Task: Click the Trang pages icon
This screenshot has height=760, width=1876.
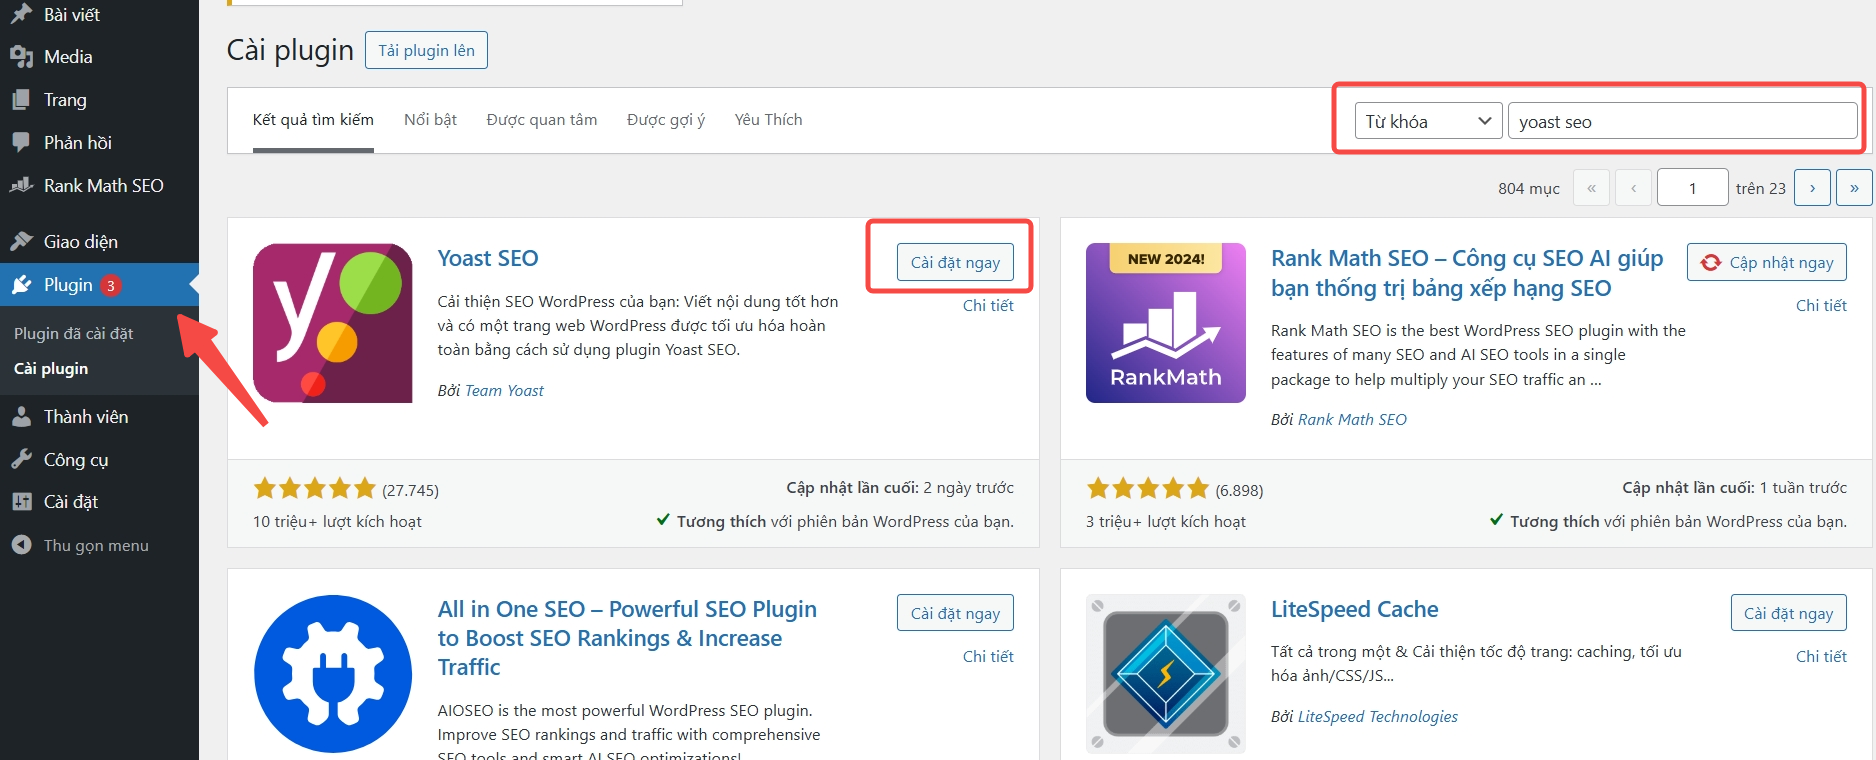Action: (21, 100)
